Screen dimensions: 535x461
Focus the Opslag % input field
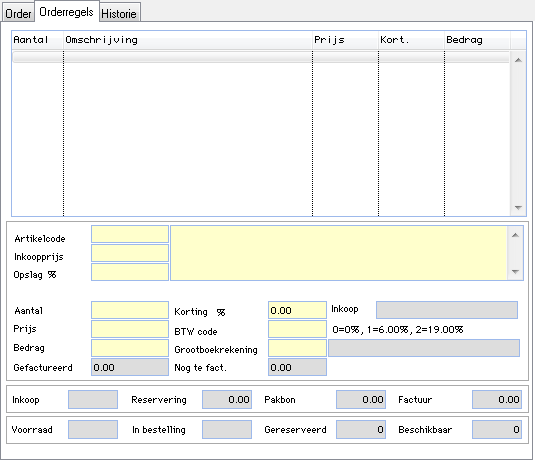point(130,272)
